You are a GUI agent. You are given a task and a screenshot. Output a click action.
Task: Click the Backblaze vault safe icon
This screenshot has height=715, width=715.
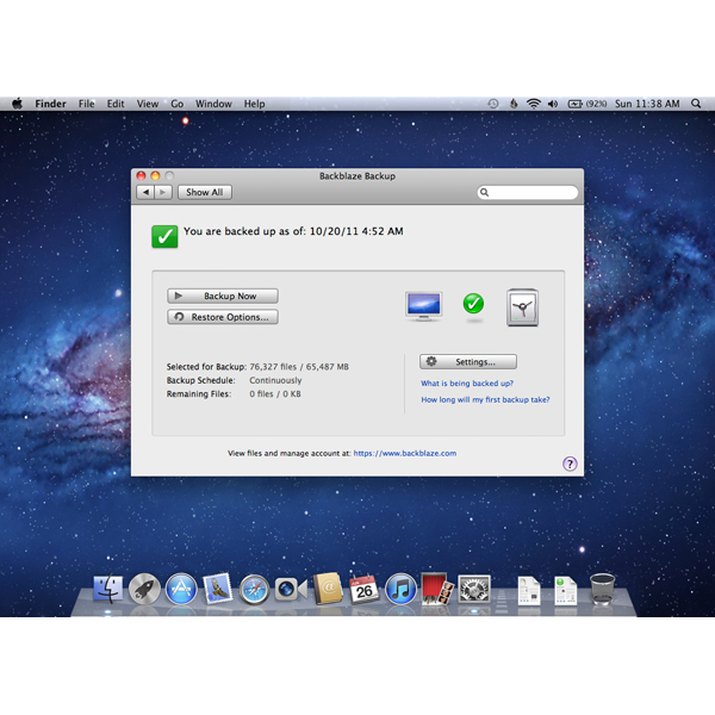(523, 307)
